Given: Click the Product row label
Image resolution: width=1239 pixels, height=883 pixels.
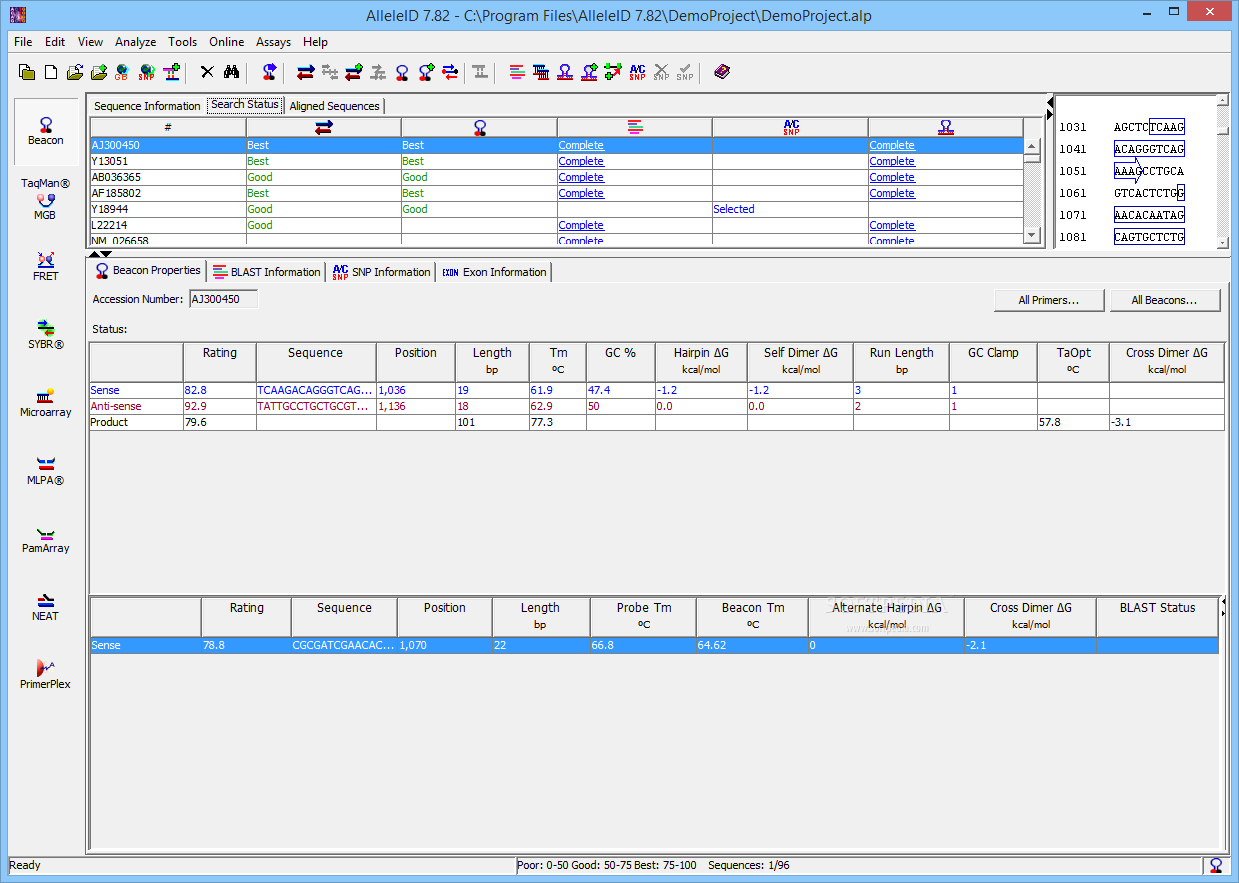Looking at the screenshot, I should 109,422.
